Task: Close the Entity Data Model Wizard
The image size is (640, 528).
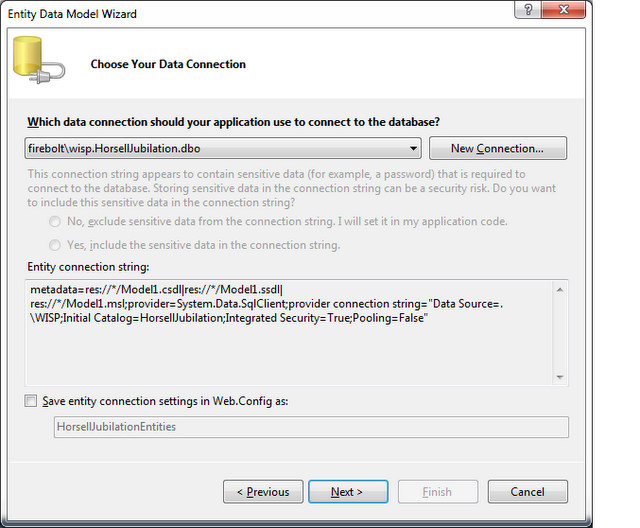Action: (x=564, y=9)
